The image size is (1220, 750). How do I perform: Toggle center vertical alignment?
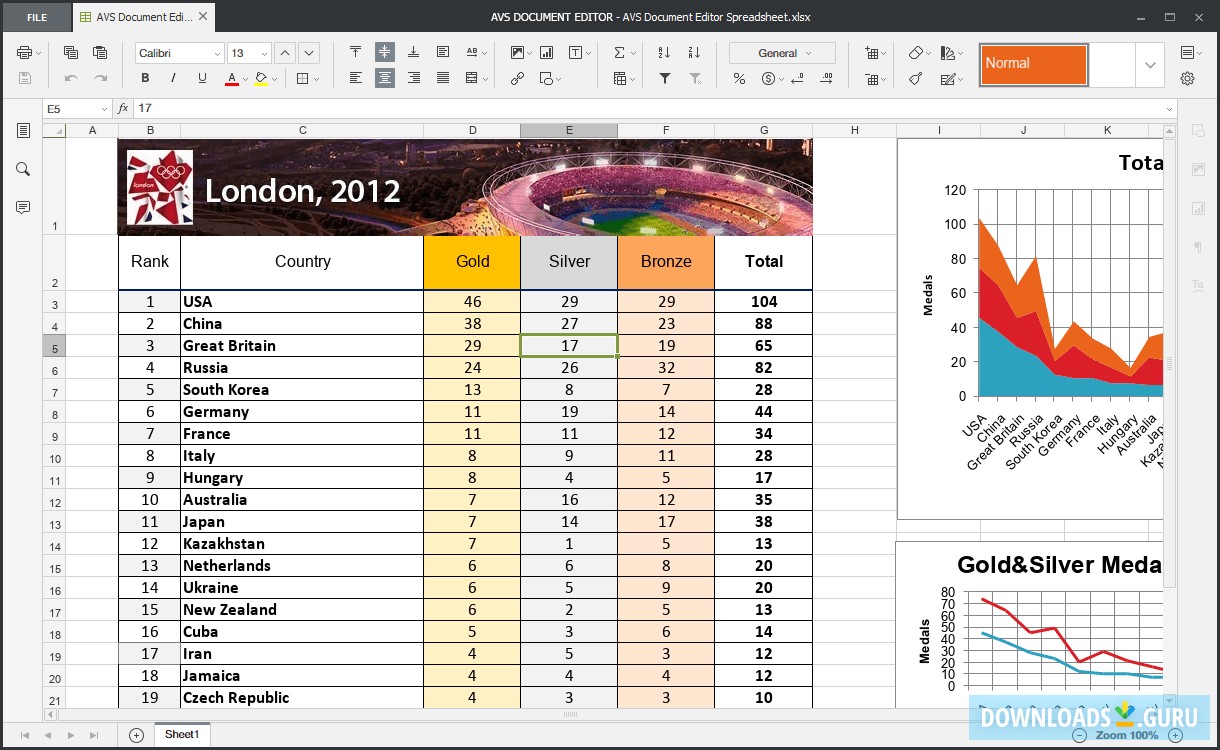click(x=384, y=52)
